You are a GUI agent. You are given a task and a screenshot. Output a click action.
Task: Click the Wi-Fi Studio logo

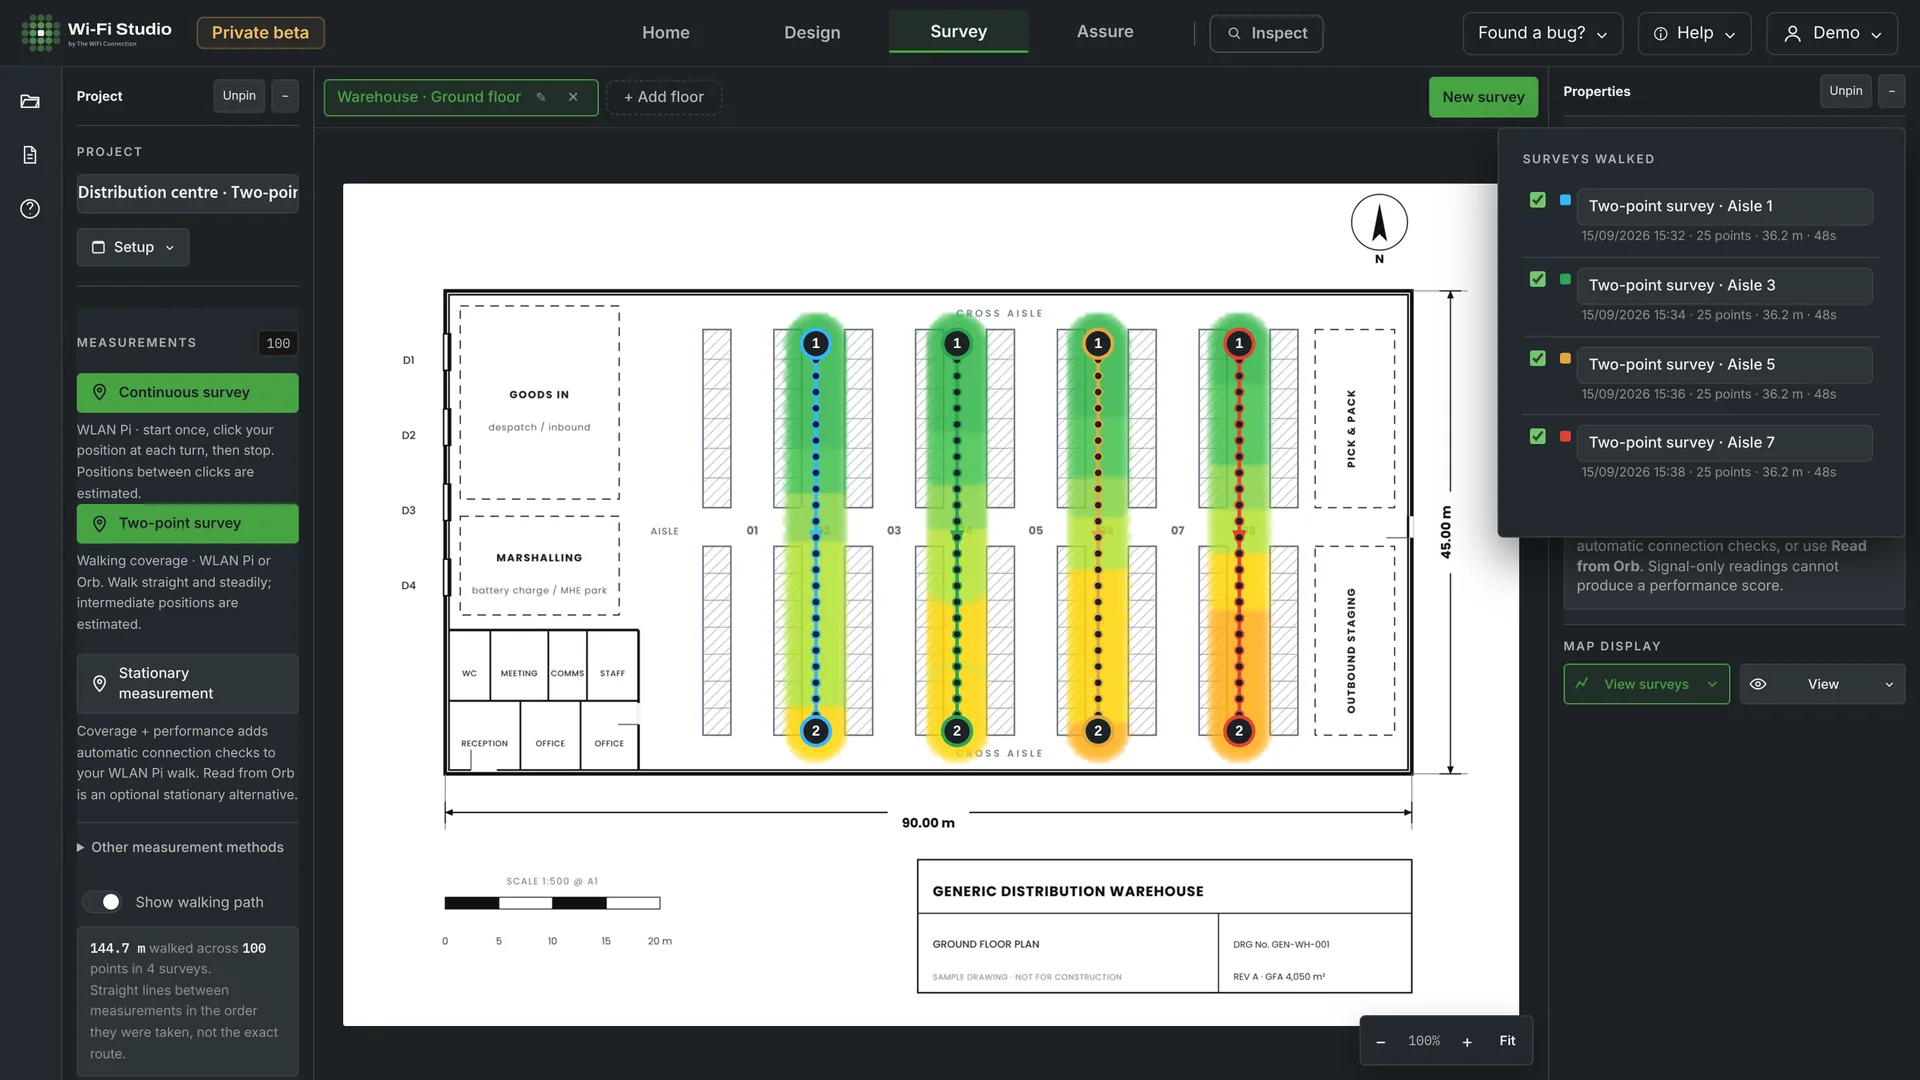point(96,33)
